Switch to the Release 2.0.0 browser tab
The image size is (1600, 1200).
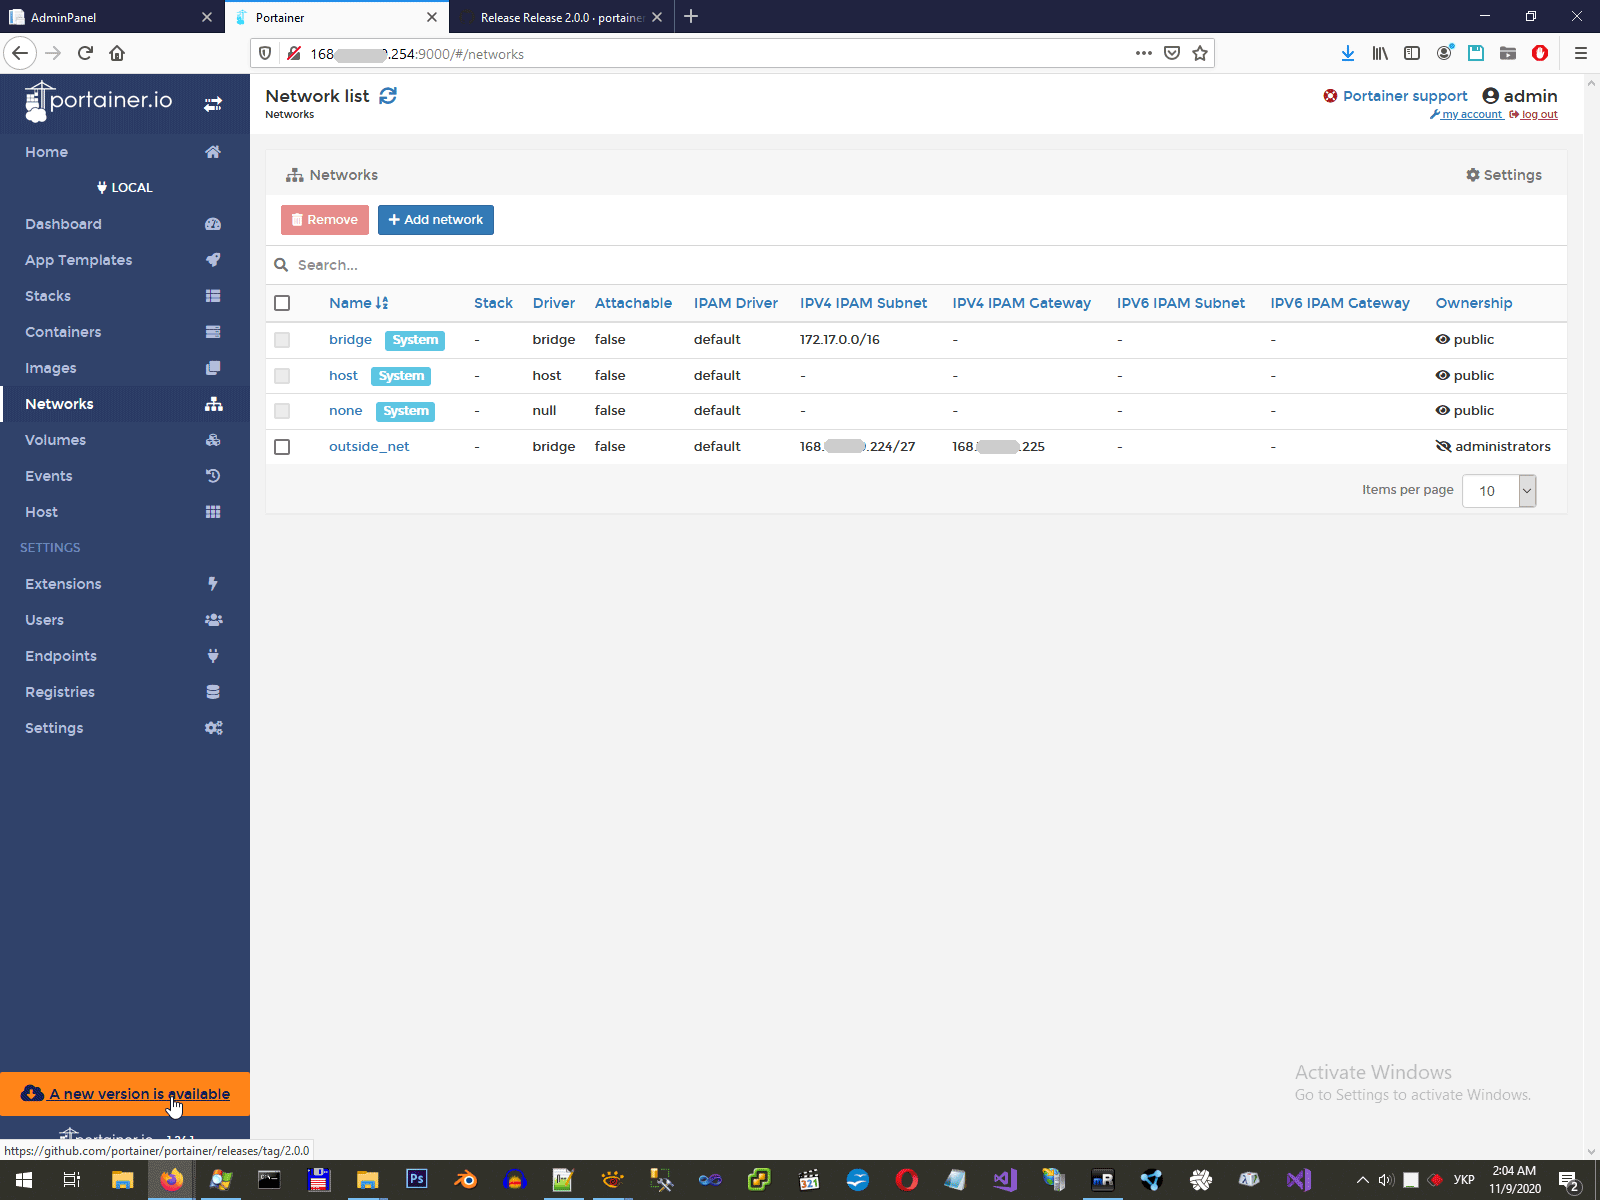point(562,17)
